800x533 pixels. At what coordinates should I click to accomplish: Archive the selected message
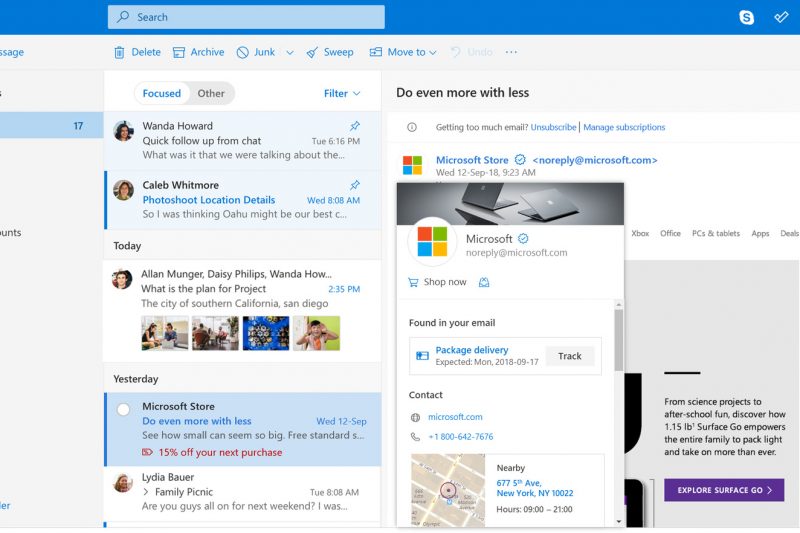(x=198, y=52)
